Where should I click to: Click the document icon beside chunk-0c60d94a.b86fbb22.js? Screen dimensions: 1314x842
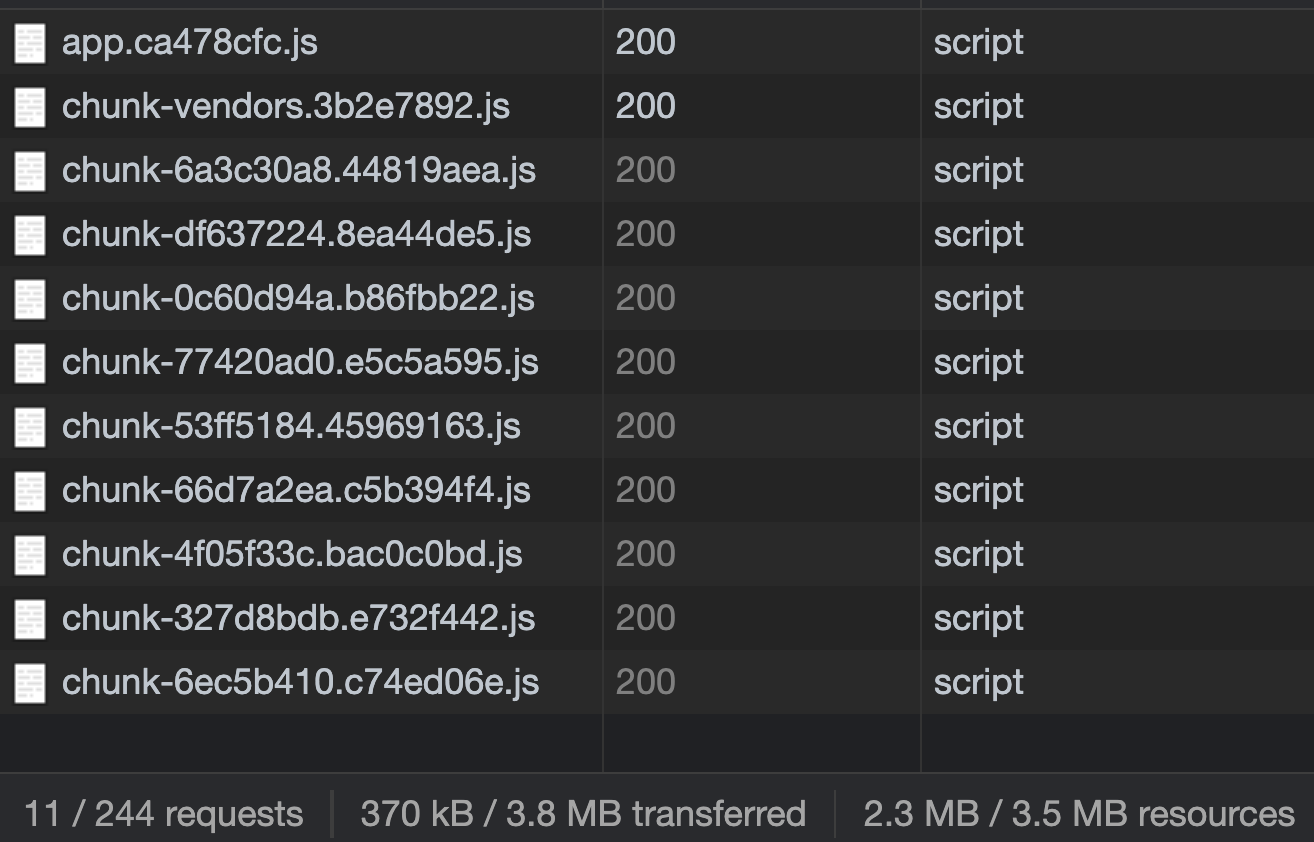[30, 298]
